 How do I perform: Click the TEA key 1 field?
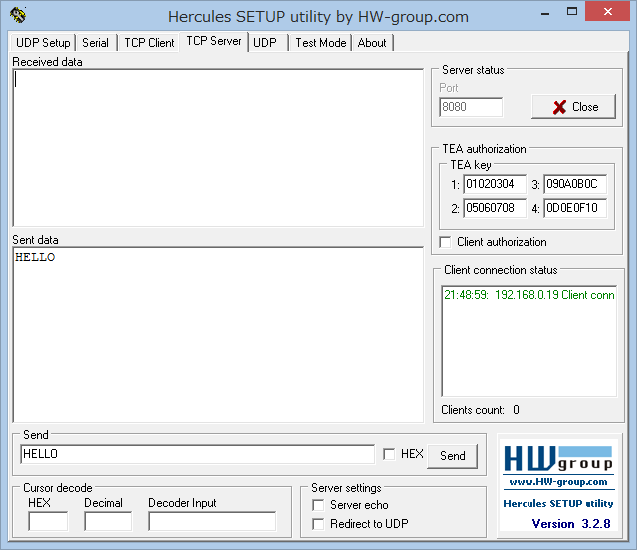tap(494, 184)
